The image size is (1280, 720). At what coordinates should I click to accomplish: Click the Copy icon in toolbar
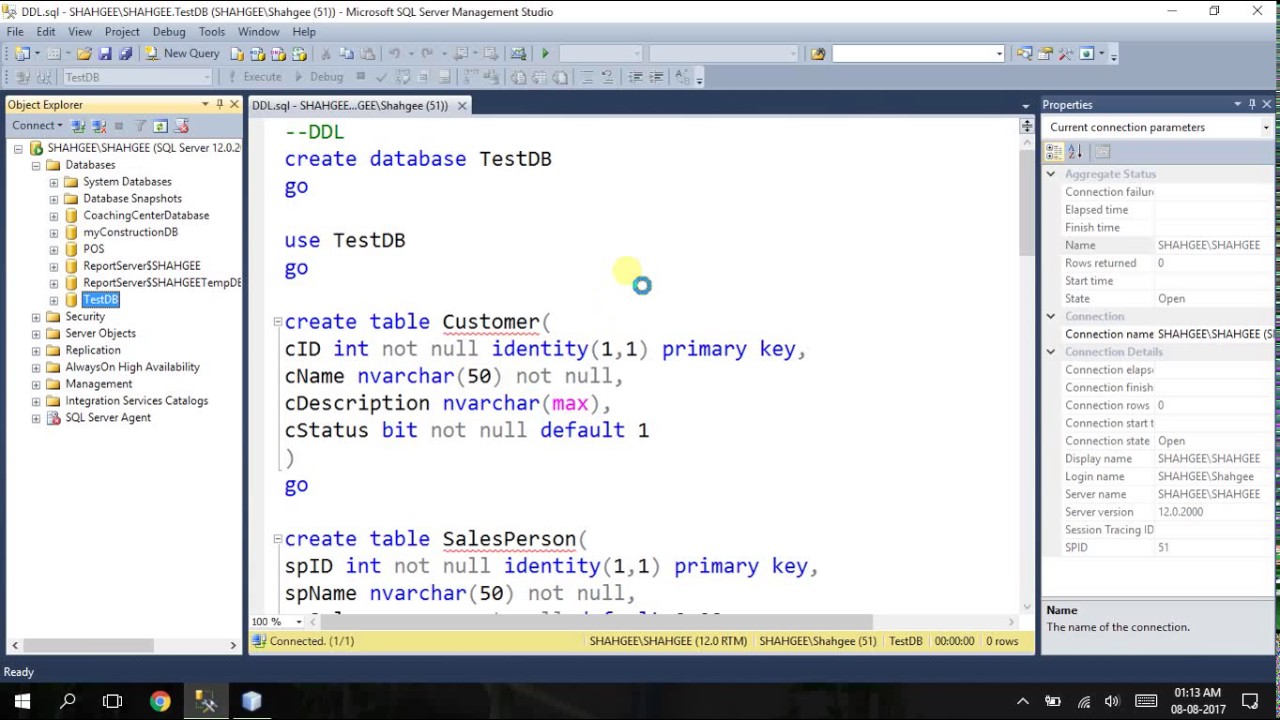(x=347, y=53)
